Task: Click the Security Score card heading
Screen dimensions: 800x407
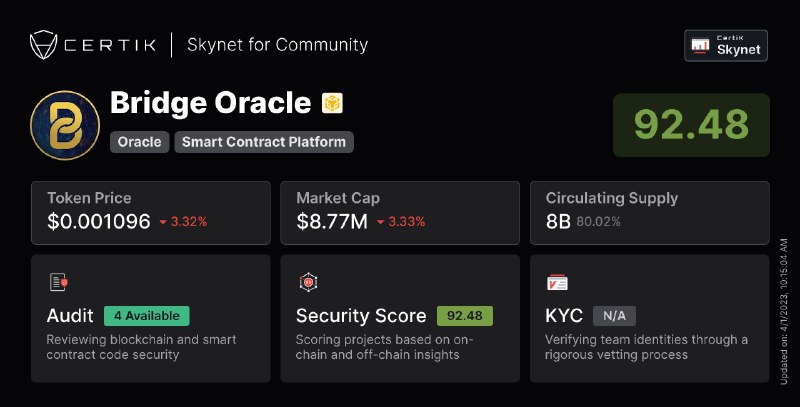Action: [x=361, y=316]
